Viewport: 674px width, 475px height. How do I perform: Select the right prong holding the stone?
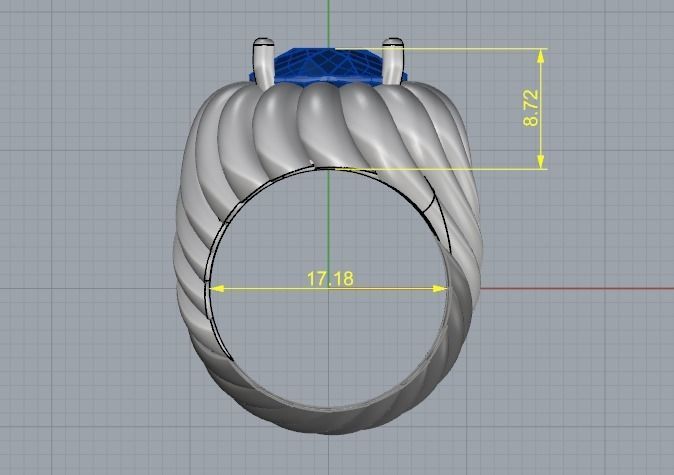(x=393, y=61)
